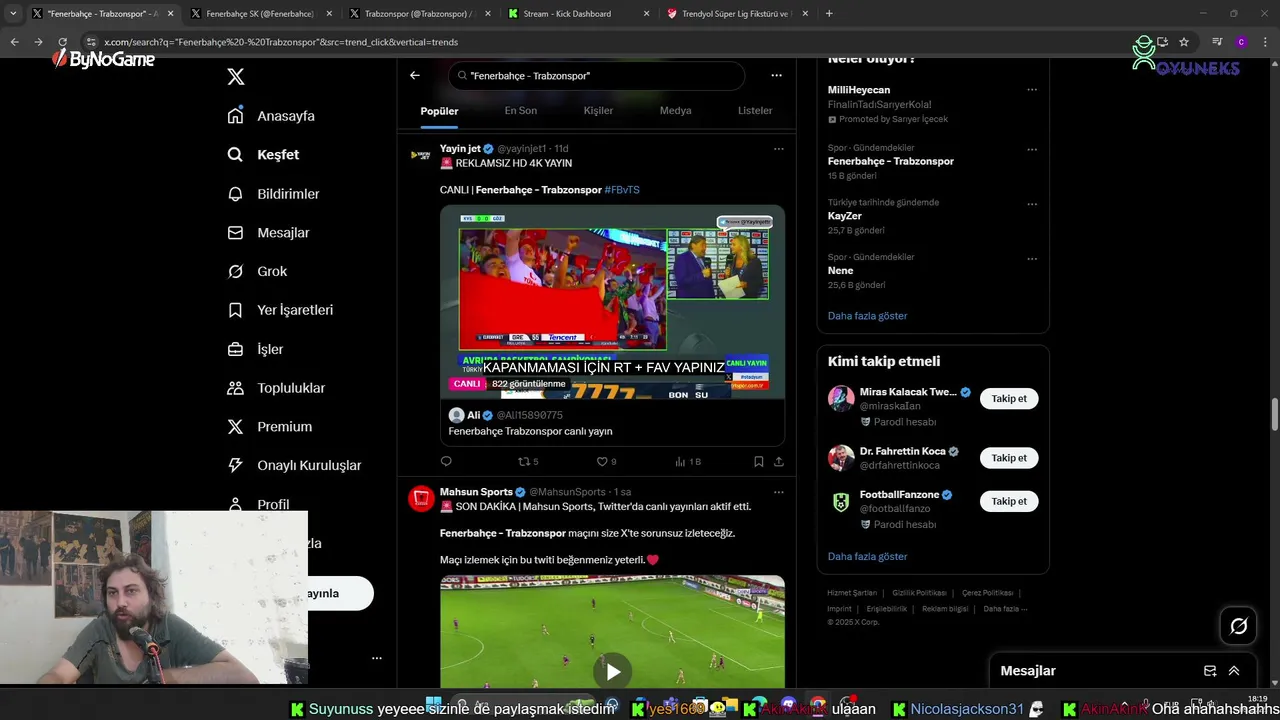Like the Yayin jet post
The width and height of the screenshot is (1280, 720).
pos(606,462)
